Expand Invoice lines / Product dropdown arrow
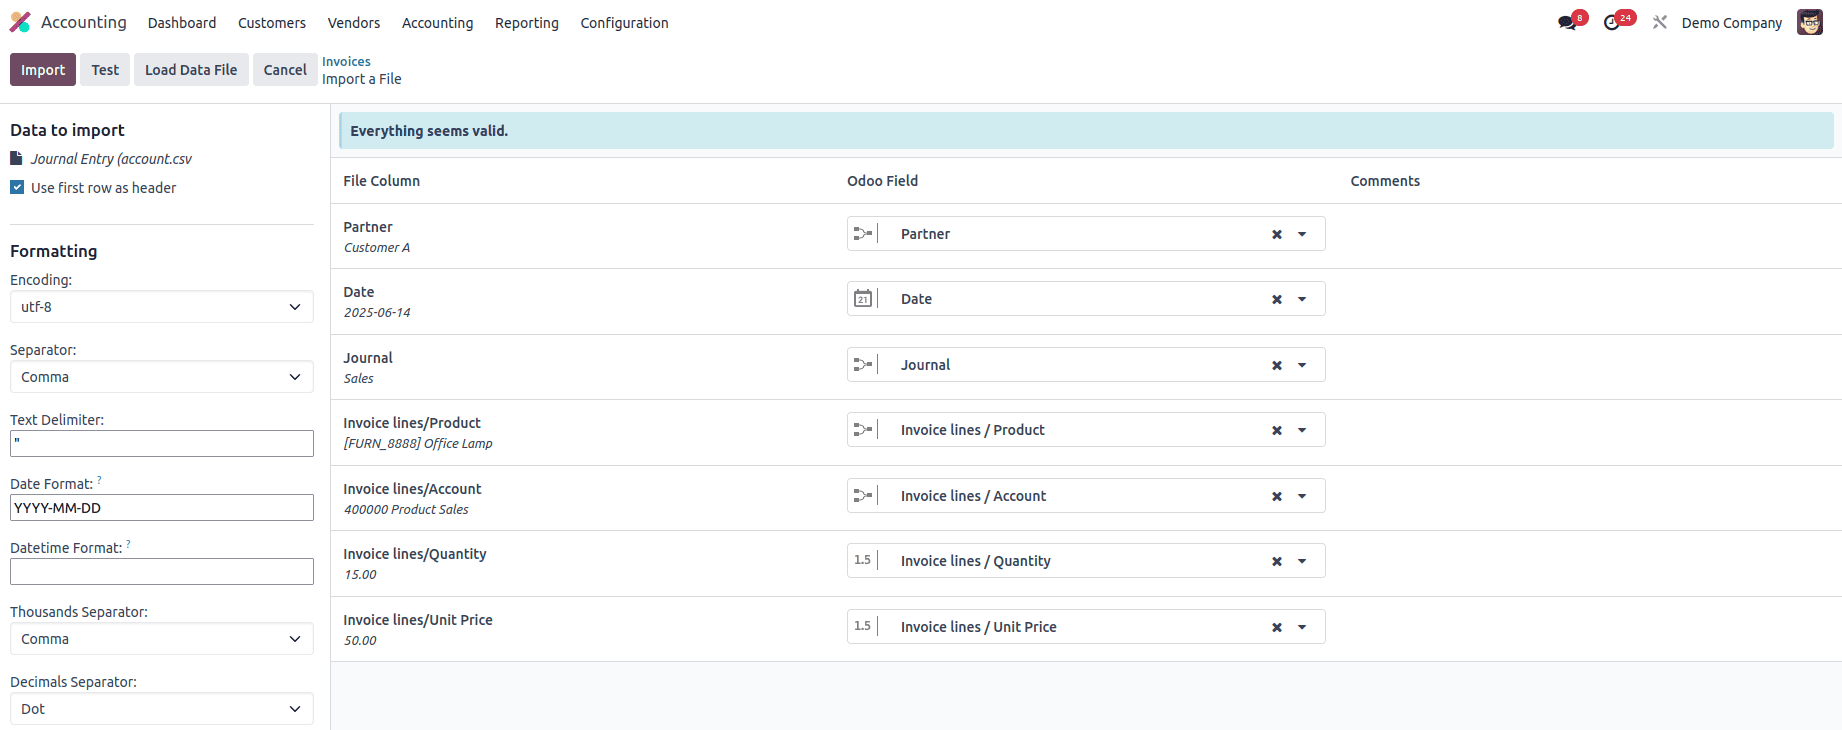1842x730 pixels. point(1302,430)
